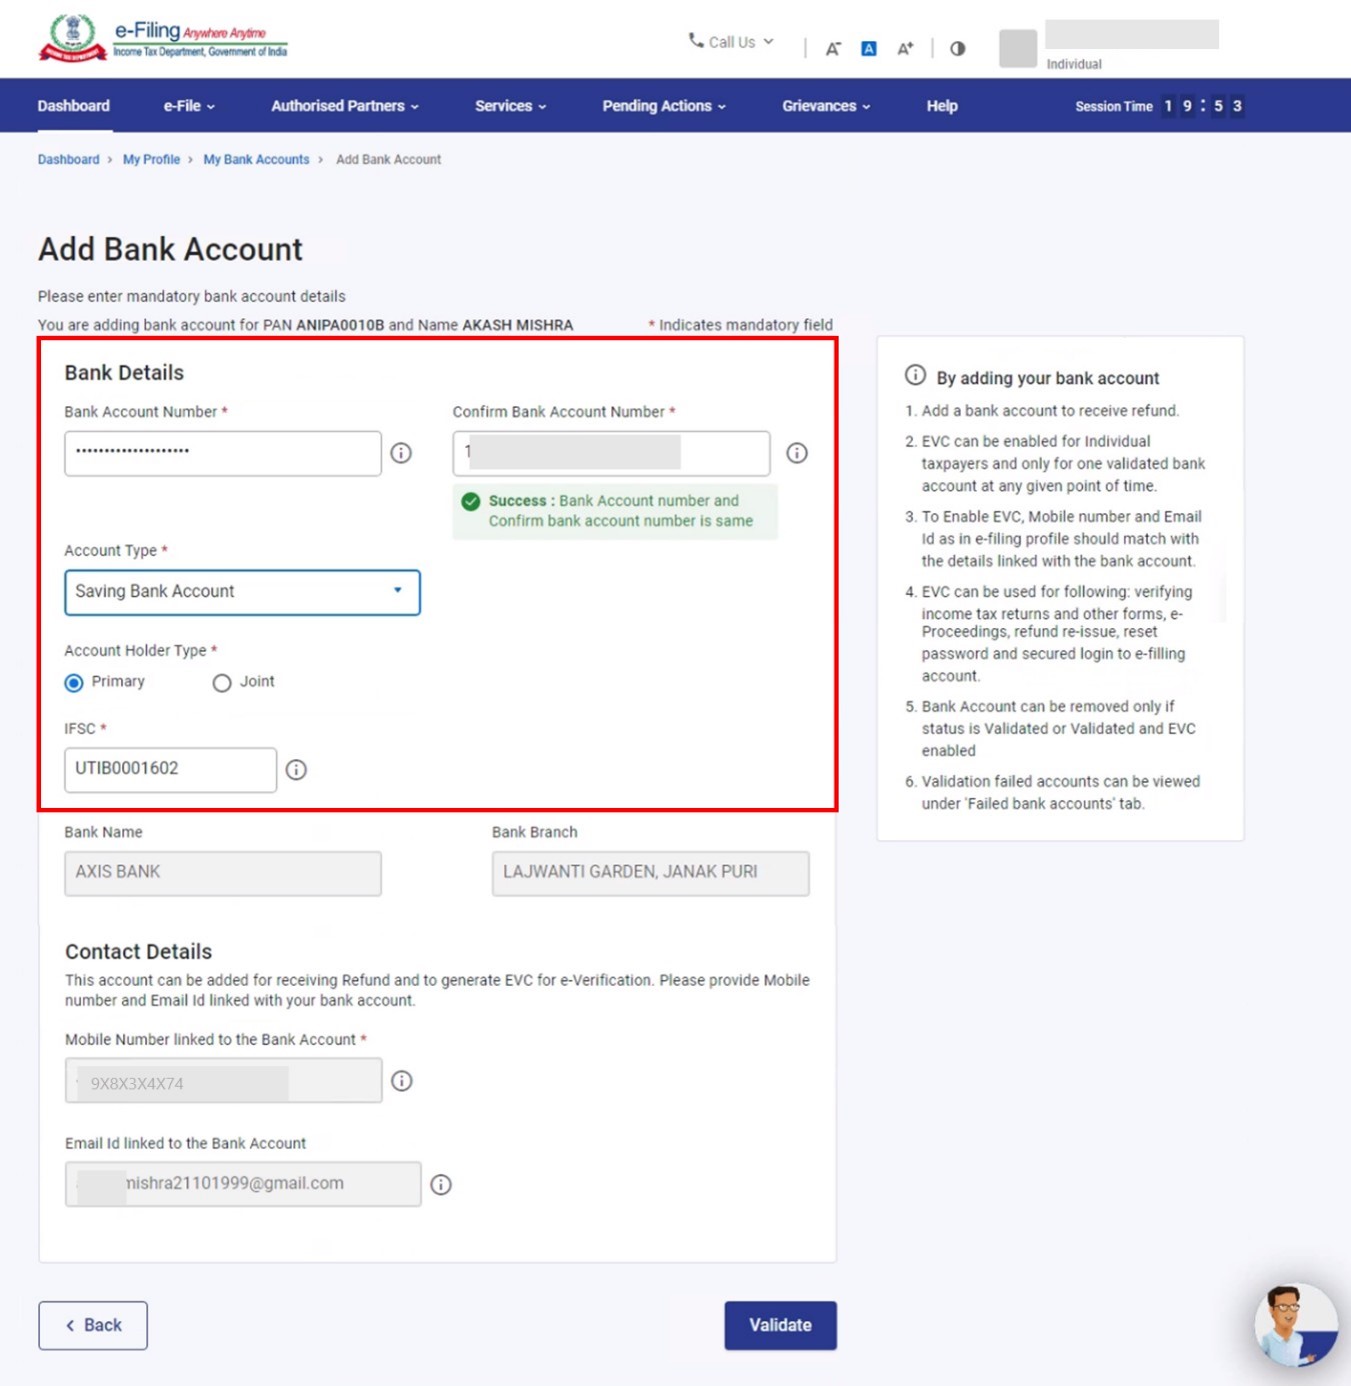This screenshot has height=1386, width=1351.
Task: Open the chatbot assistant avatar
Action: tap(1295, 1324)
